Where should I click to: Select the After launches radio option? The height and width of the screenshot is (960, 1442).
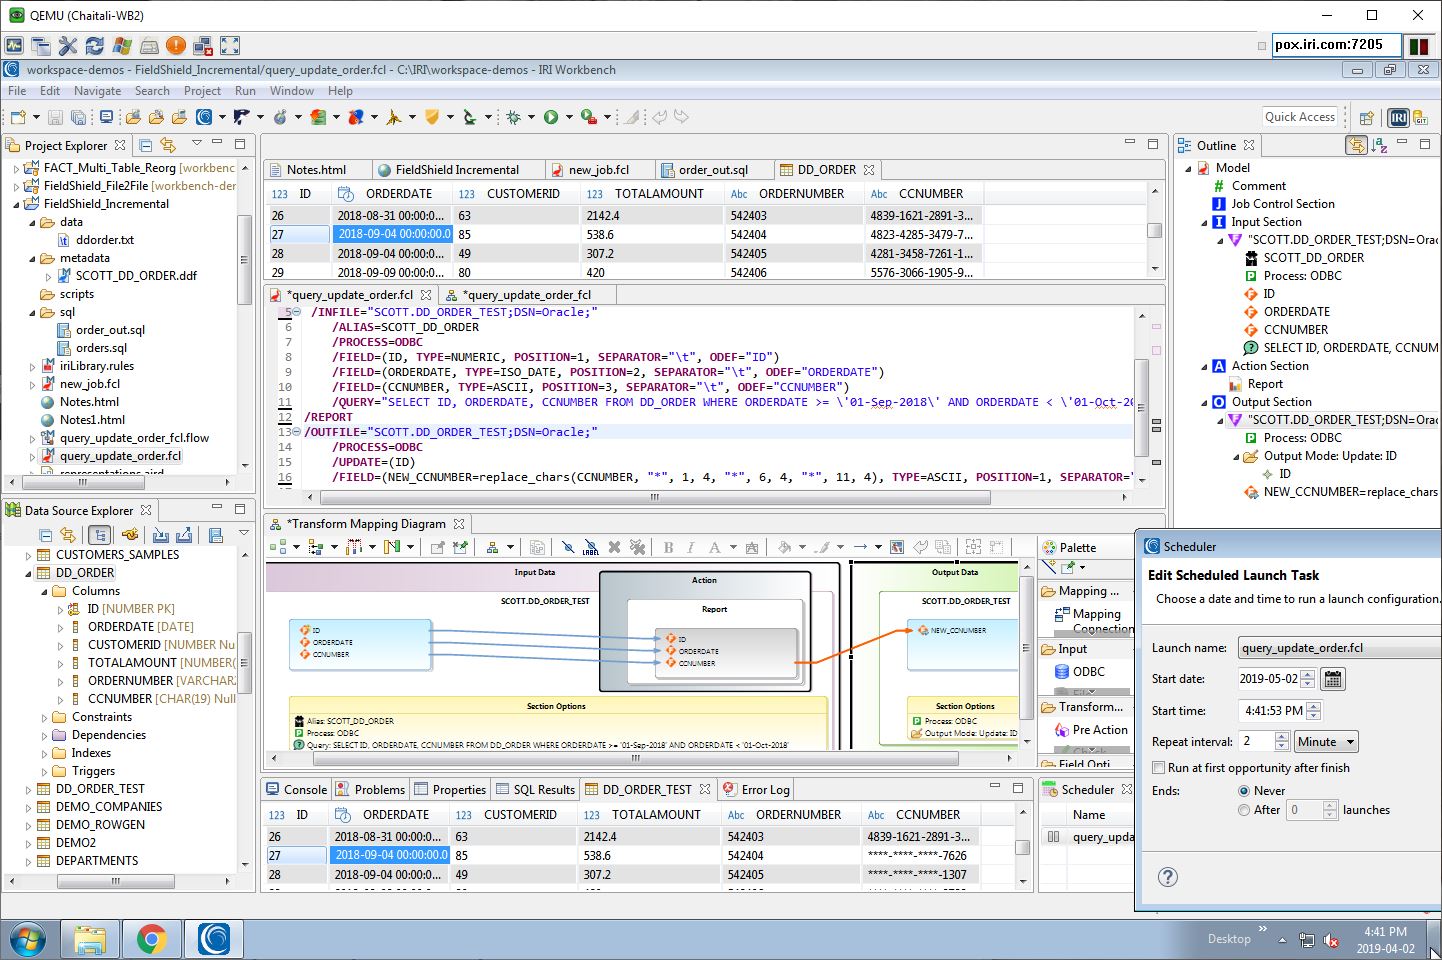1244,810
